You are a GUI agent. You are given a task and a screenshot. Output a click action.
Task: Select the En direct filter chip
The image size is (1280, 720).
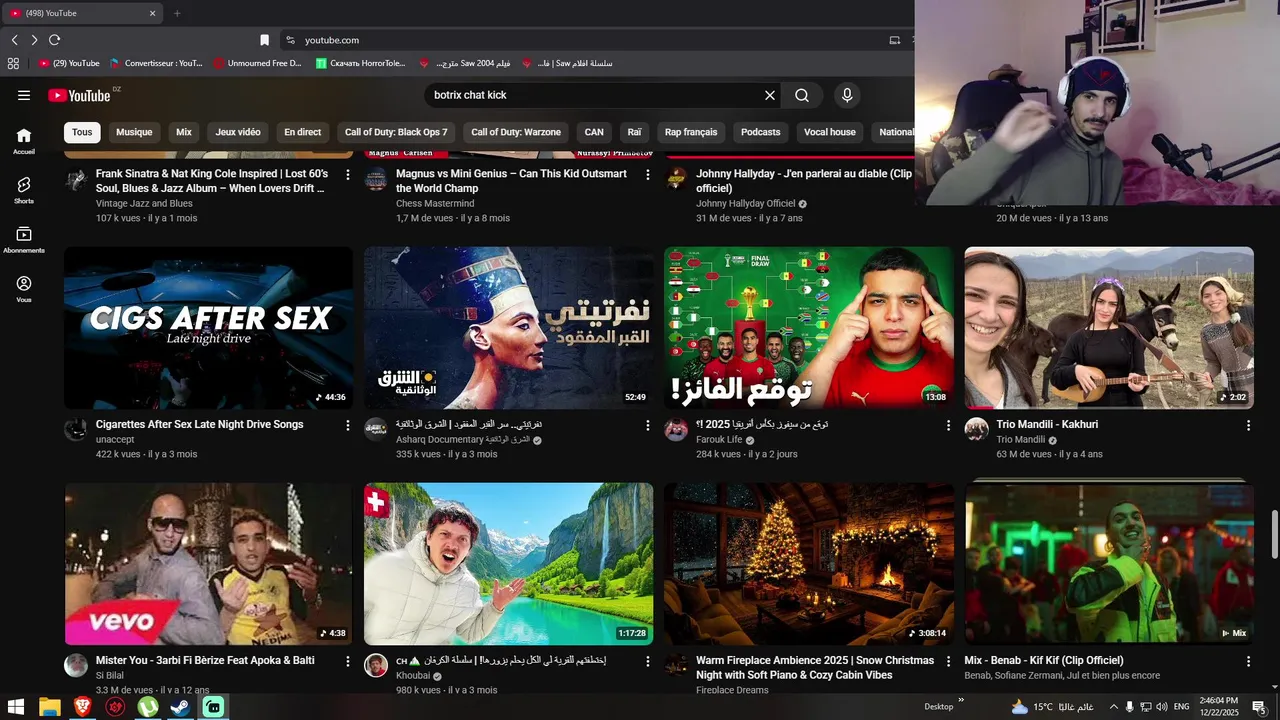coord(303,132)
